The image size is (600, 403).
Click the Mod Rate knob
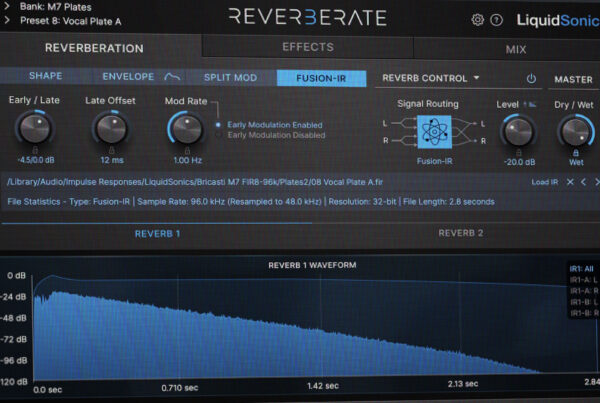187,129
